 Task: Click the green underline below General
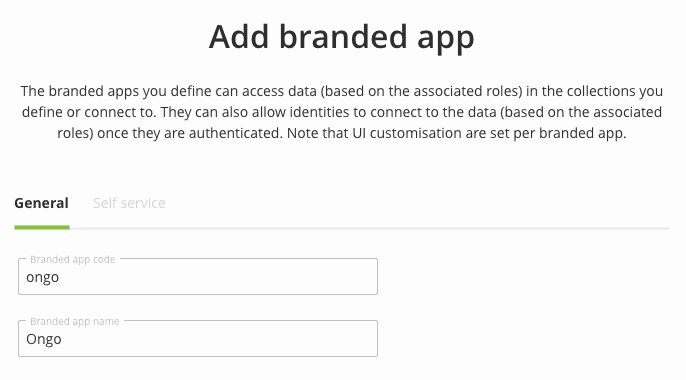click(42, 227)
